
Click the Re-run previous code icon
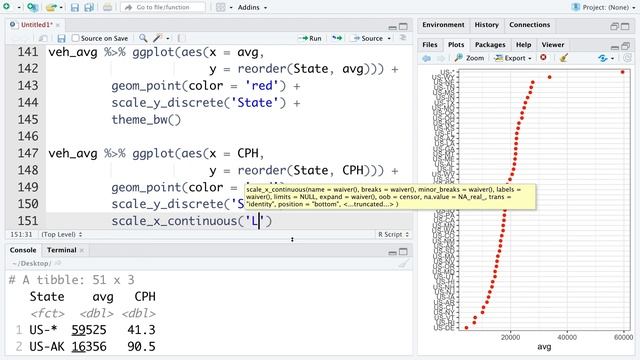[337, 38]
